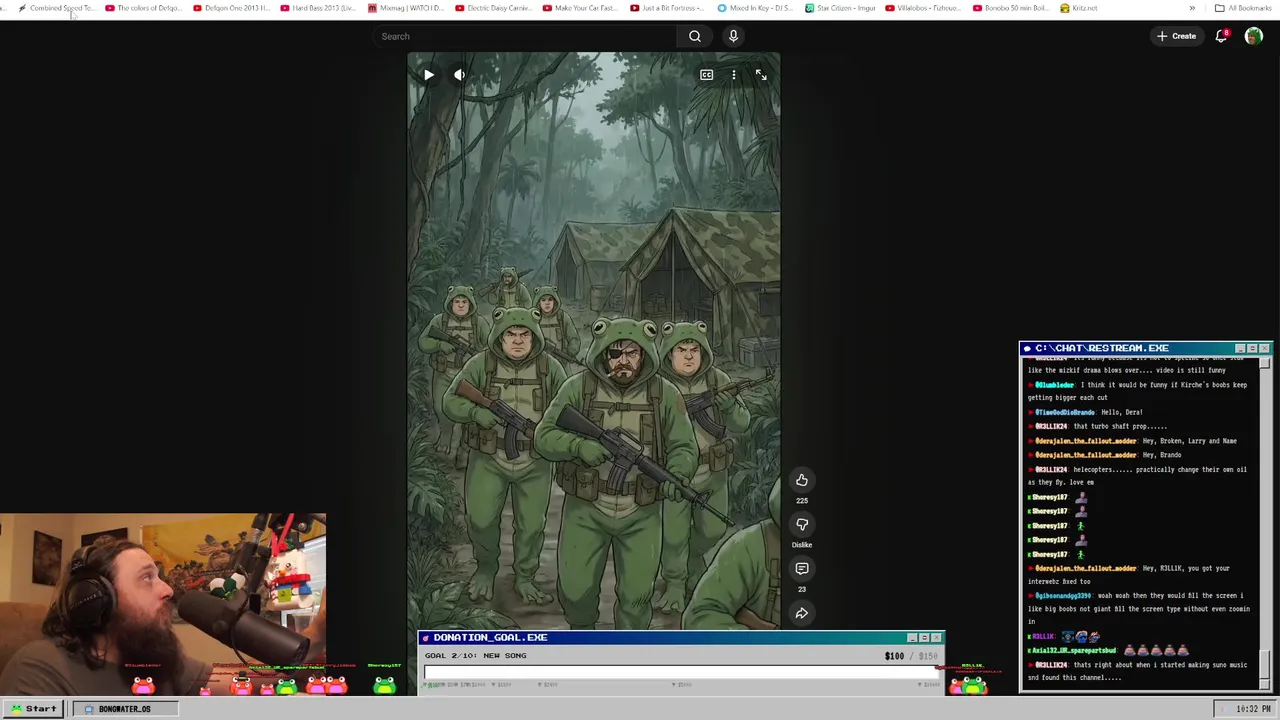Click the YouTube search magnifier icon

pos(695,36)
